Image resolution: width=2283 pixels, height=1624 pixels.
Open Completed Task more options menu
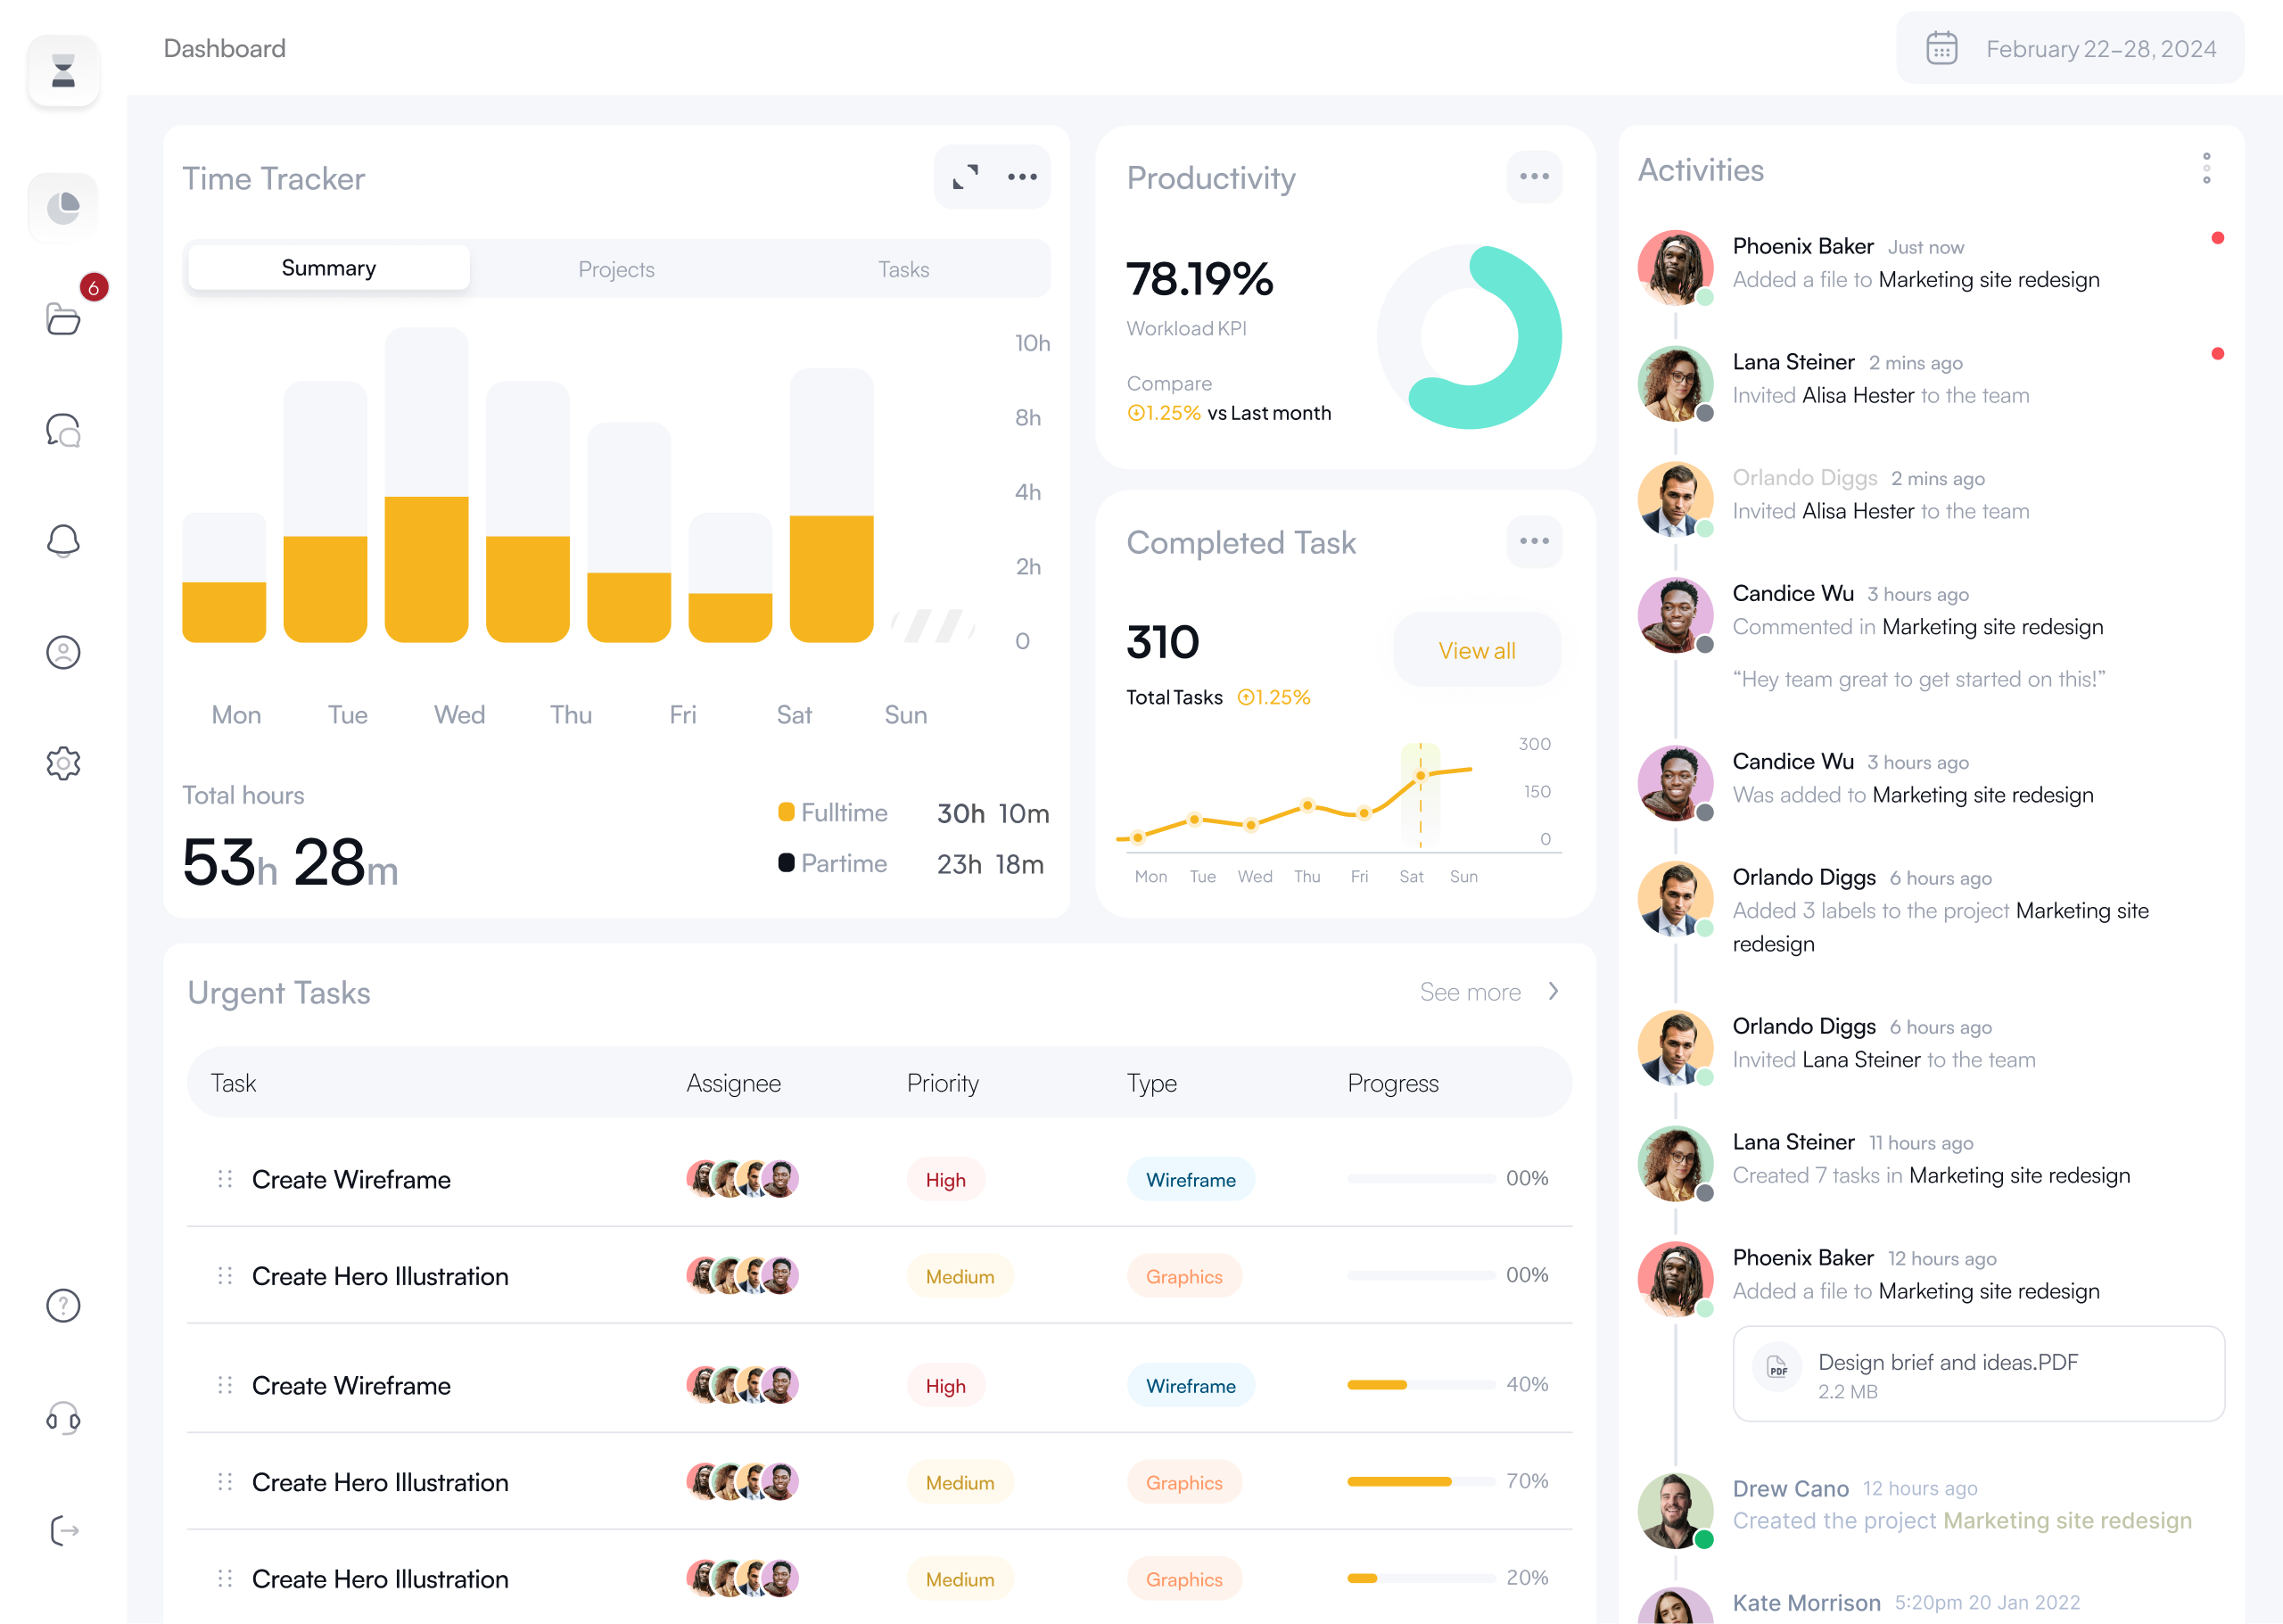click(1534, 541)
